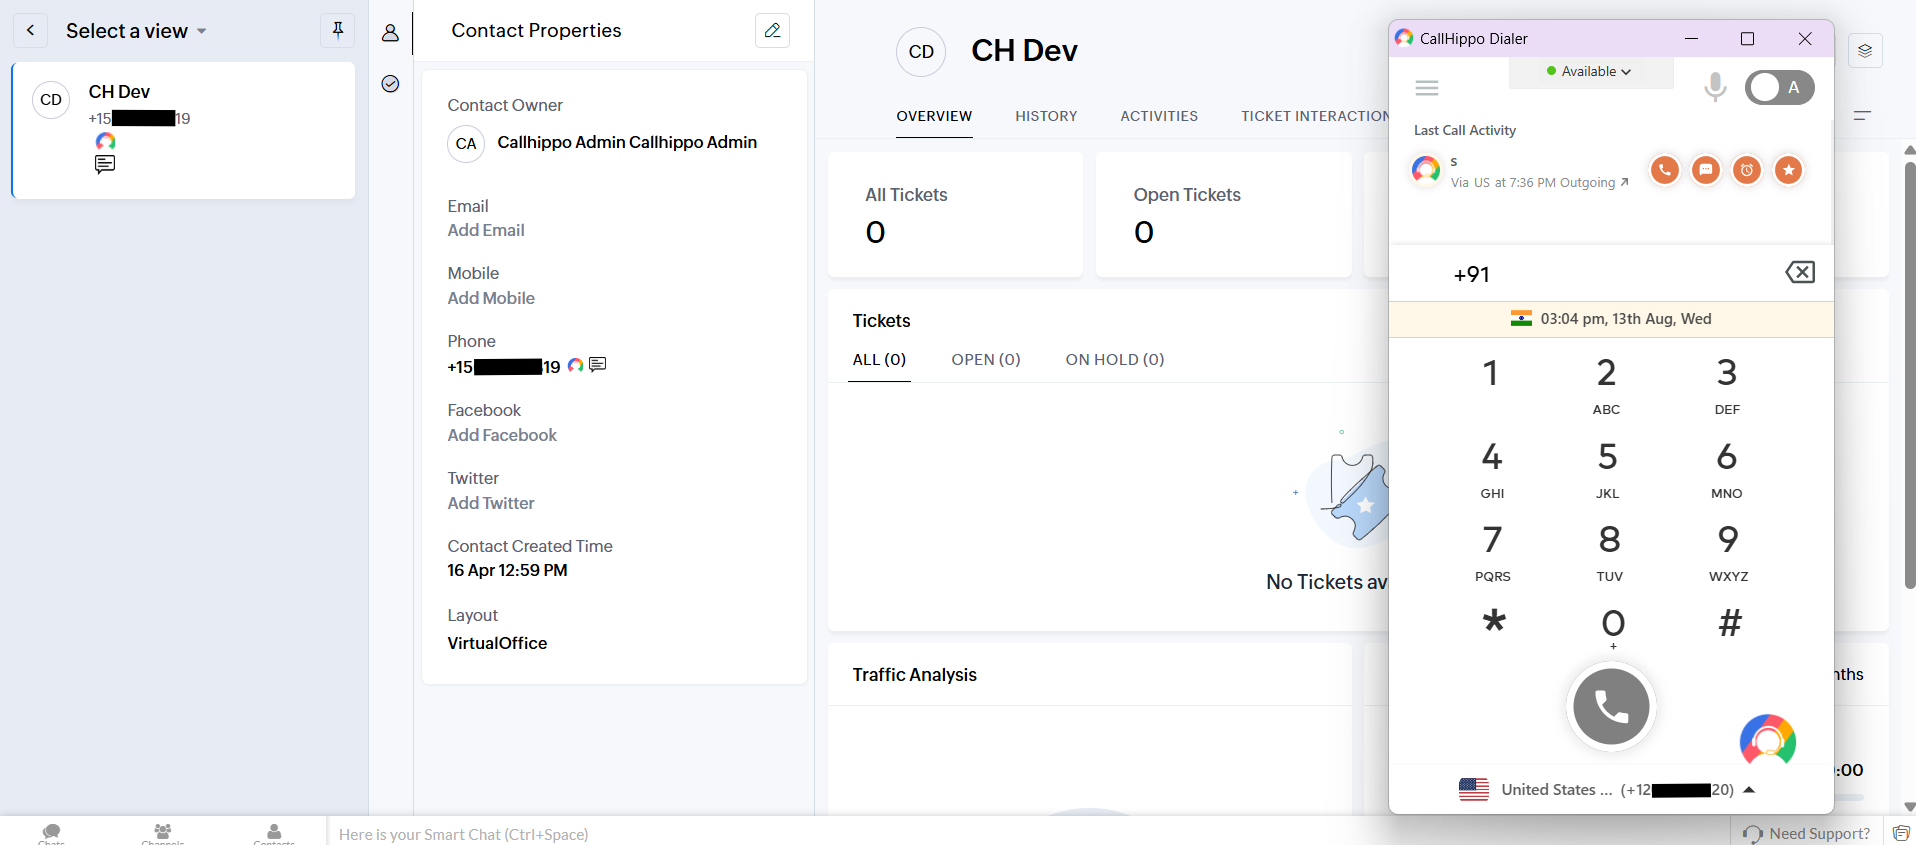Dial digit 5 JKL on the keypad
Screen dimensions: 1916x845
[1608, 468]
